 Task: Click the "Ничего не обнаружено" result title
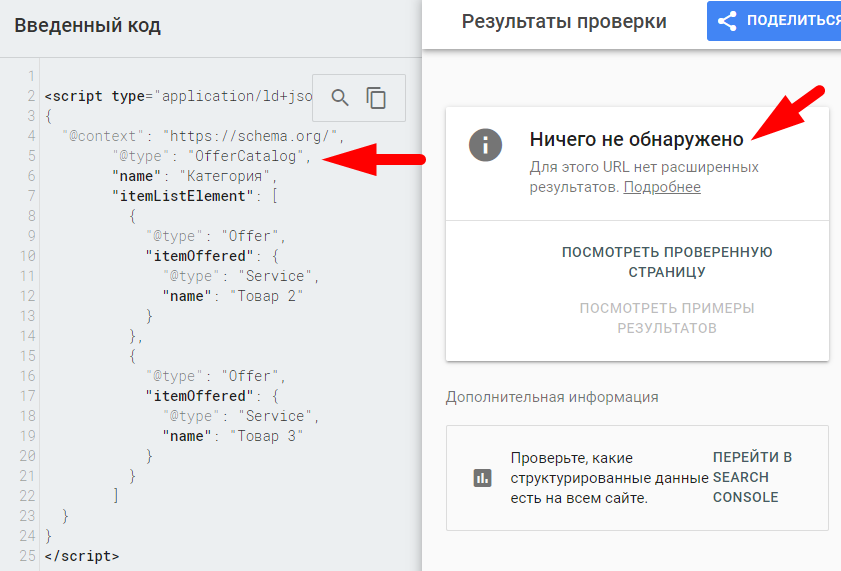[636, 139]
